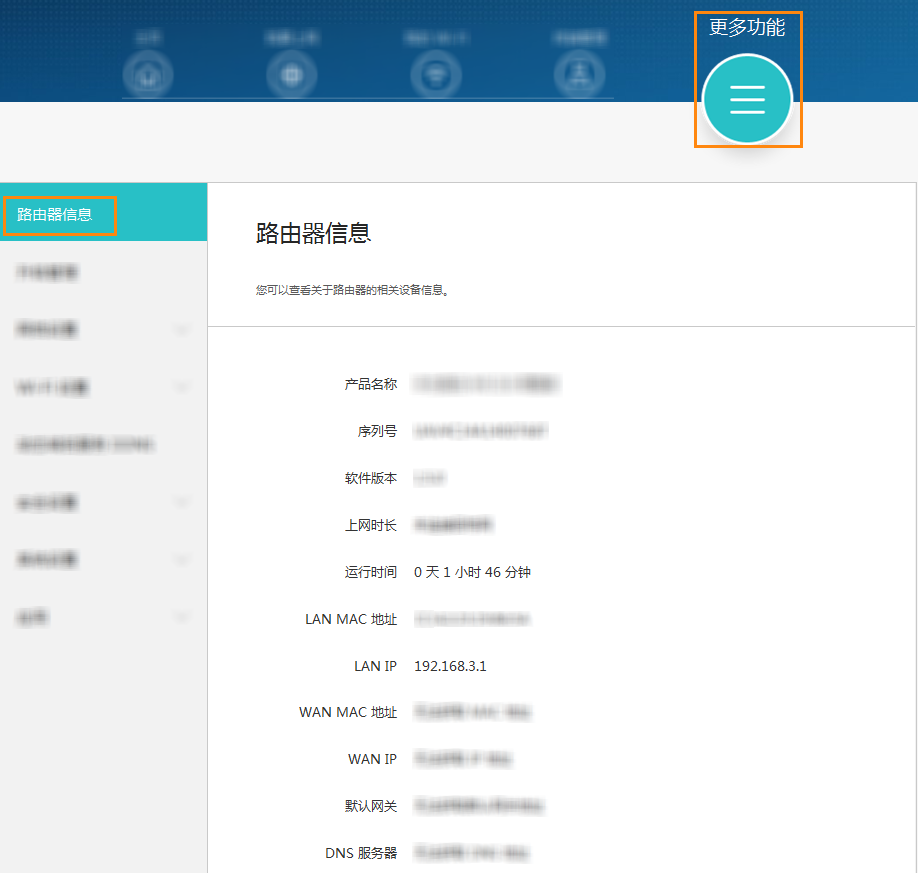Click the 路由器信息 page heading
918x873 pixels.
314,234
